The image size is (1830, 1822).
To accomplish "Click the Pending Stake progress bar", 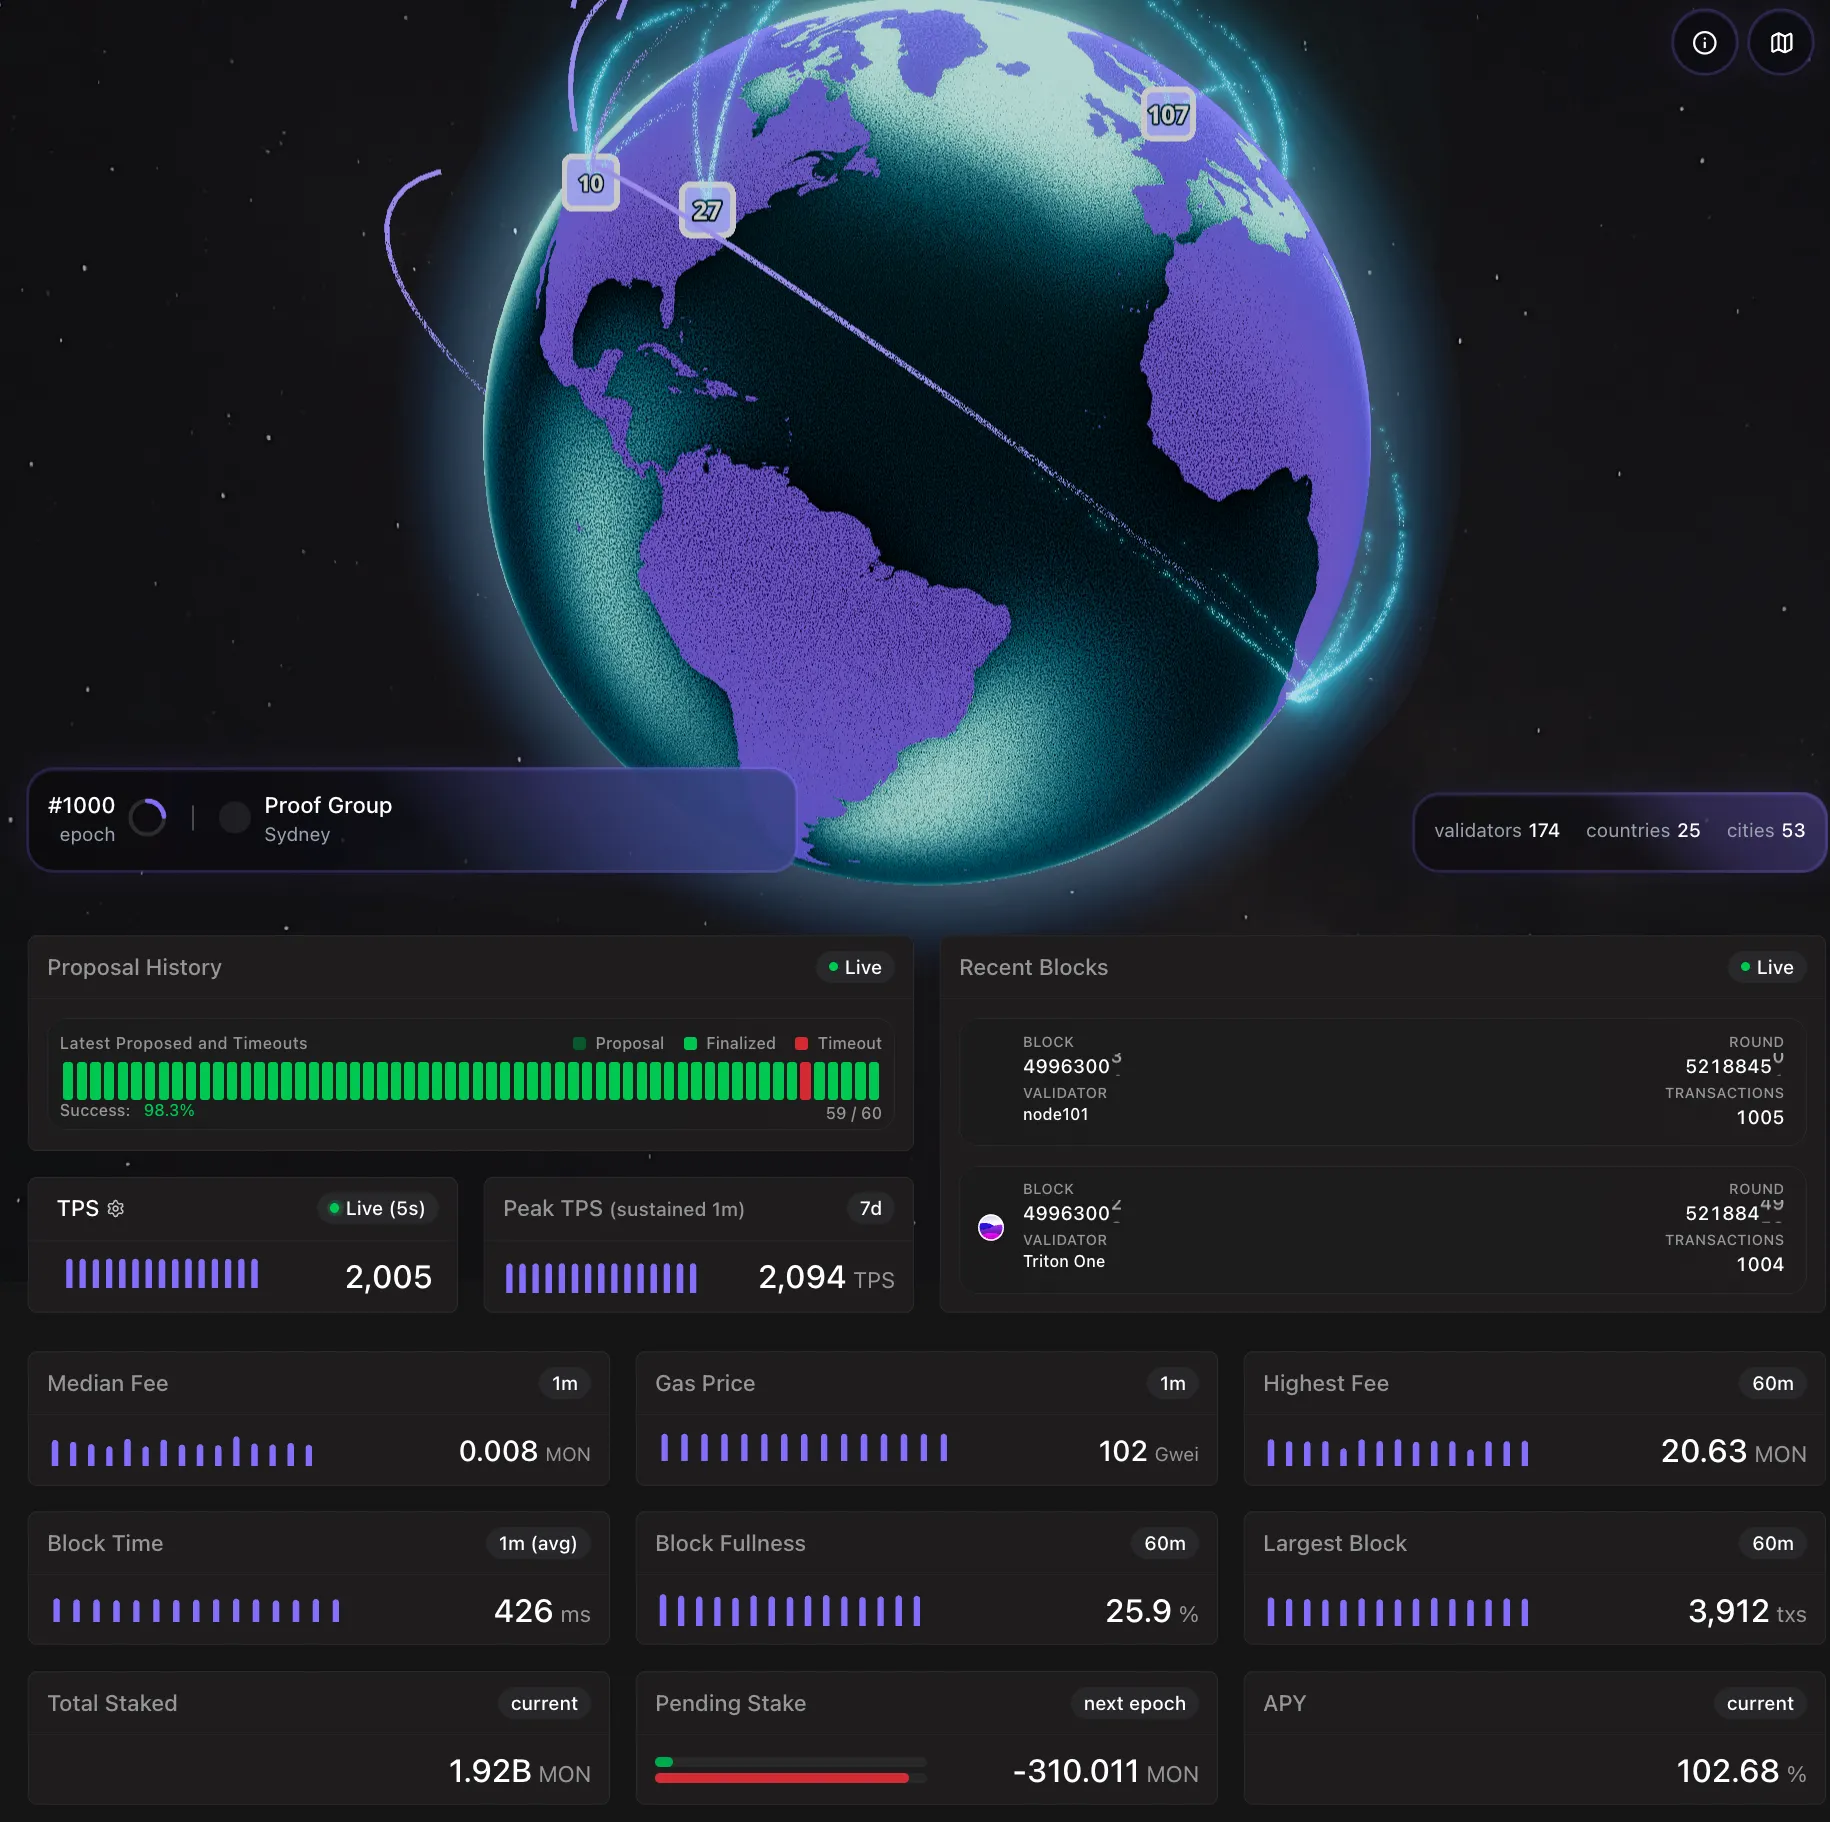I will click(x=790, y=1770).
